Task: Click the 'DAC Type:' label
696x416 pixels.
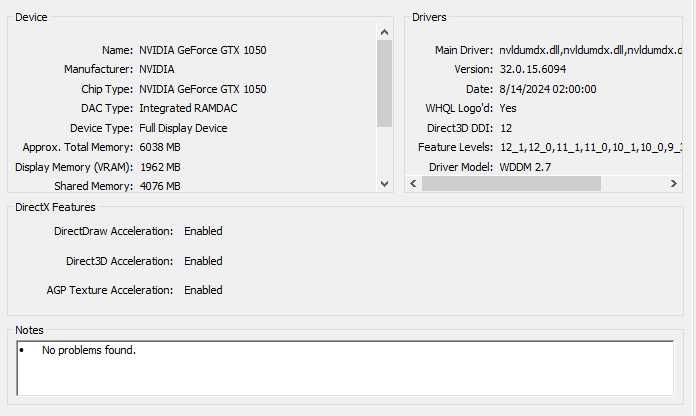Action: 107,108
